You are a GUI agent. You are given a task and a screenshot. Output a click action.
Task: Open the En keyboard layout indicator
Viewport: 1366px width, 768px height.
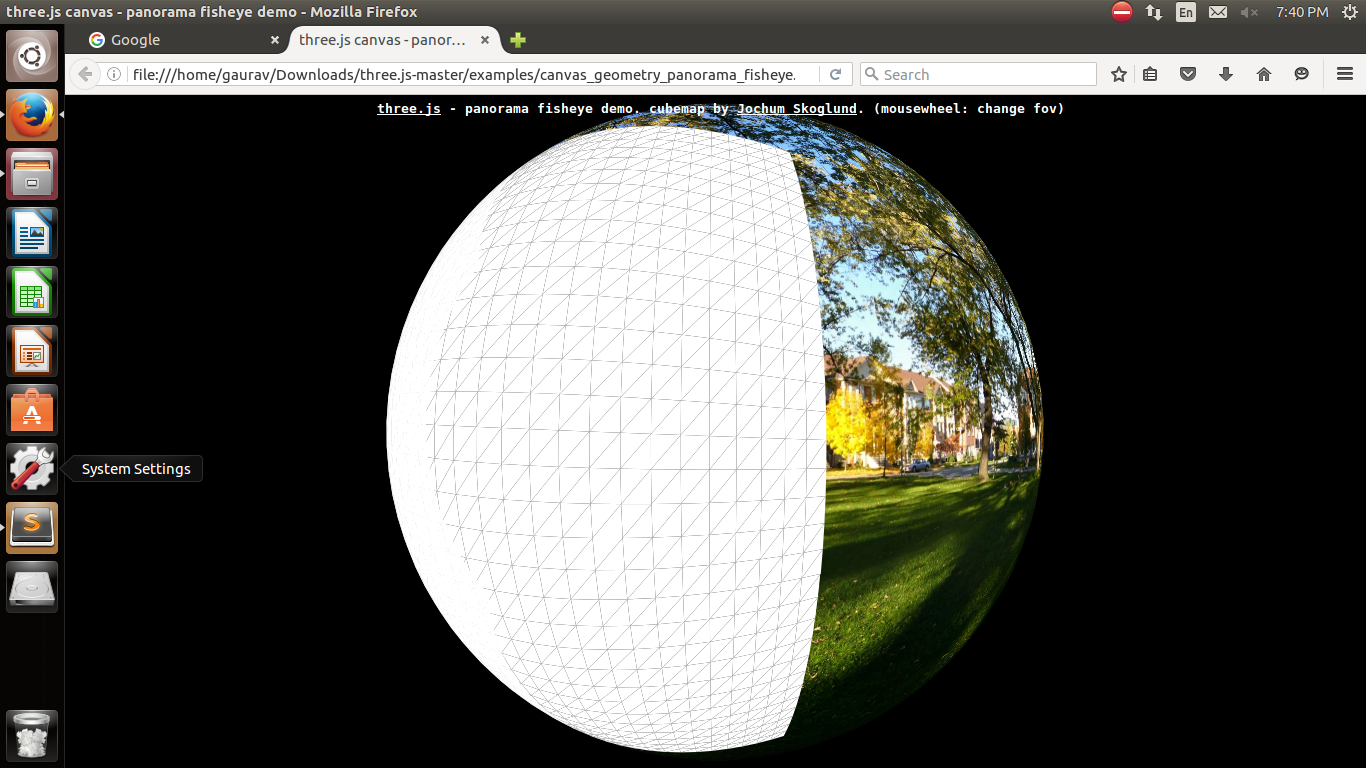tap(1186, 12)
